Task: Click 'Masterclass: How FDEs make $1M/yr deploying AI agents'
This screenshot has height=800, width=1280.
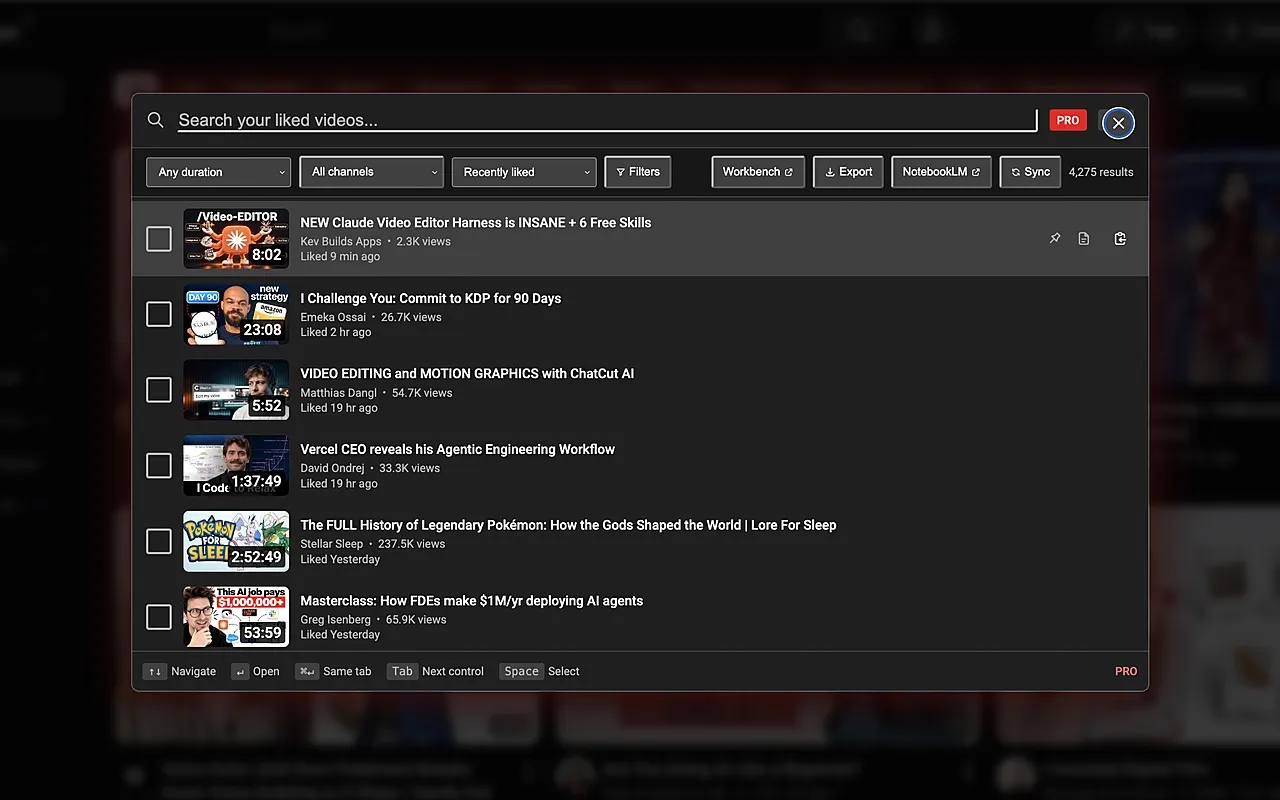Action: click(472, 601)
